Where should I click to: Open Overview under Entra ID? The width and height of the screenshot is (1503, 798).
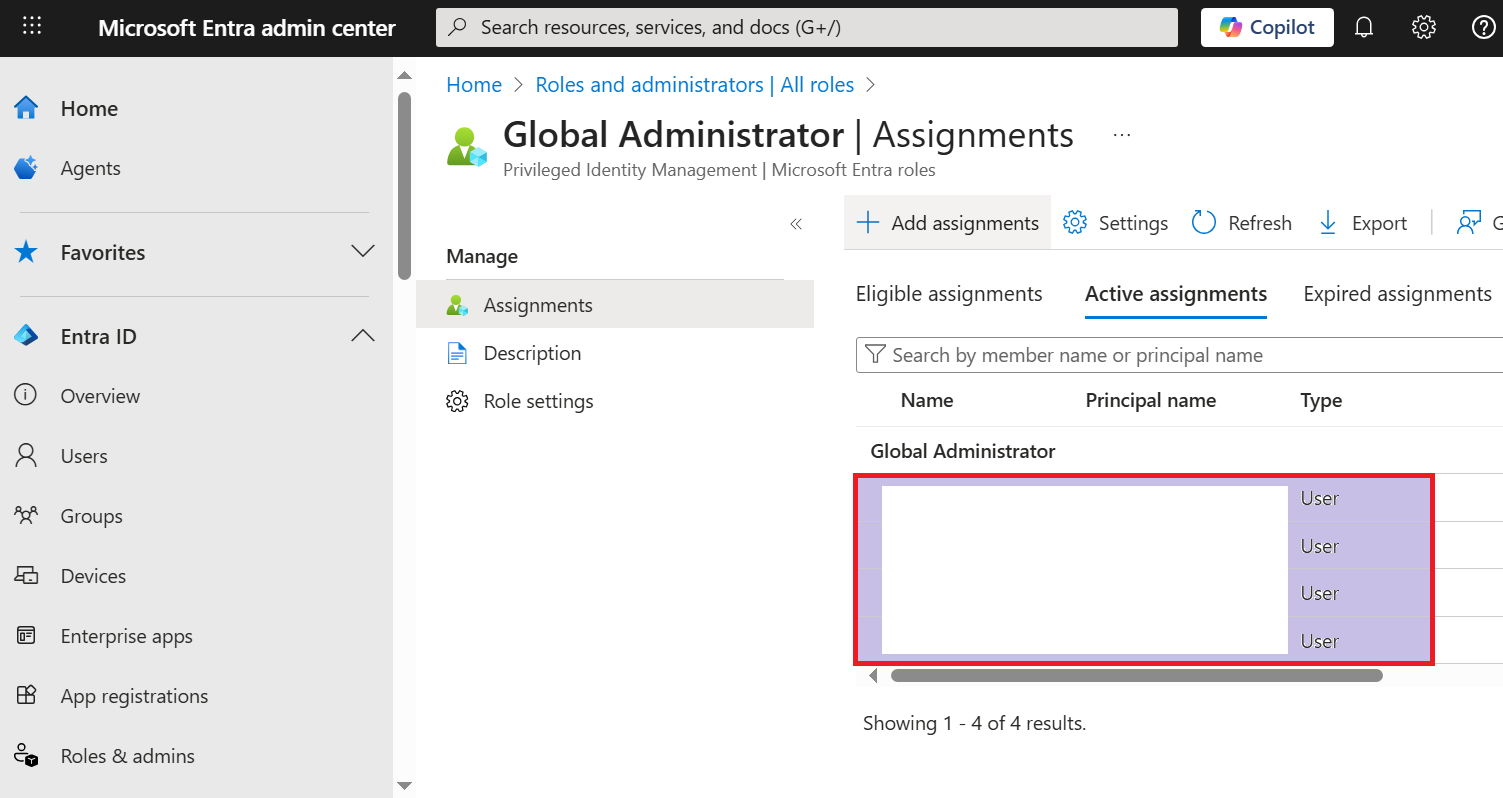[x=100, y=396]
